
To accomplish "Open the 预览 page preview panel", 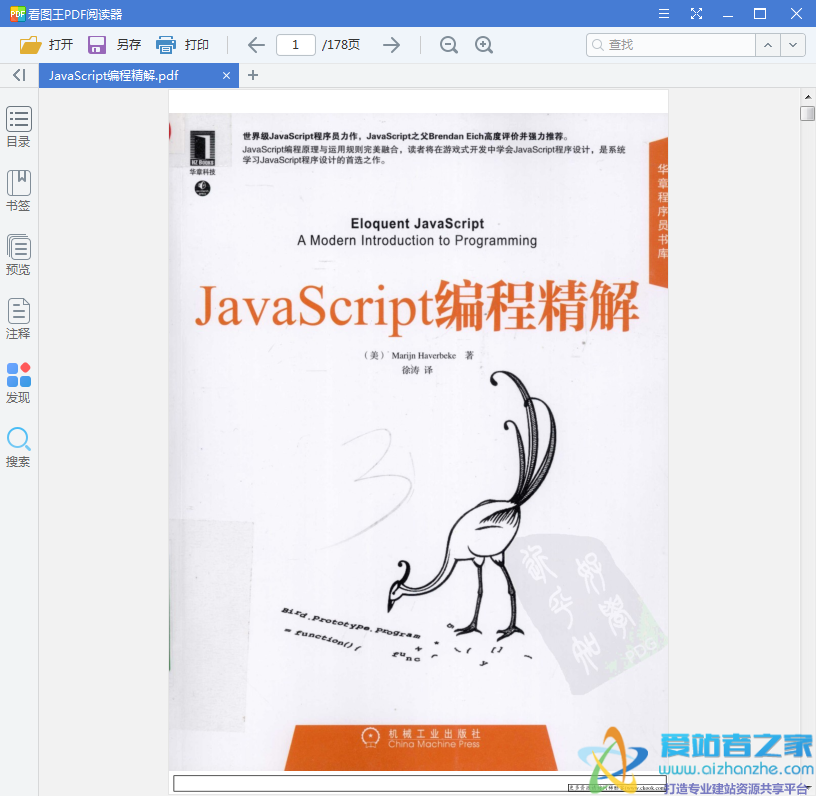I will (x=18, y=254).
